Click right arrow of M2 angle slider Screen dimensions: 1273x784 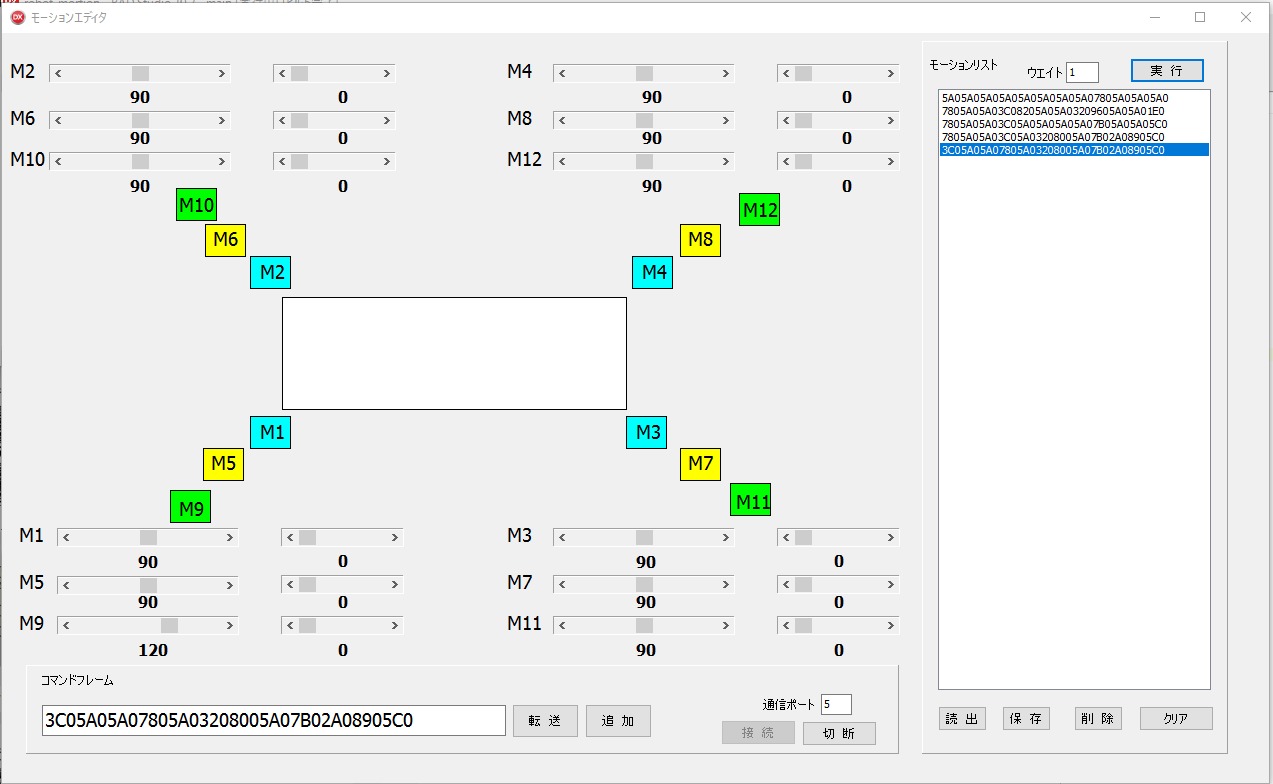[x=221, y=73]
